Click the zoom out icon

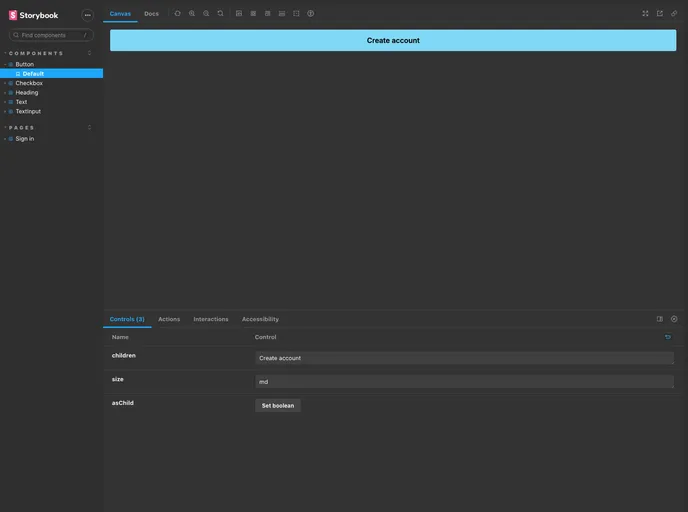coord(206,14)
